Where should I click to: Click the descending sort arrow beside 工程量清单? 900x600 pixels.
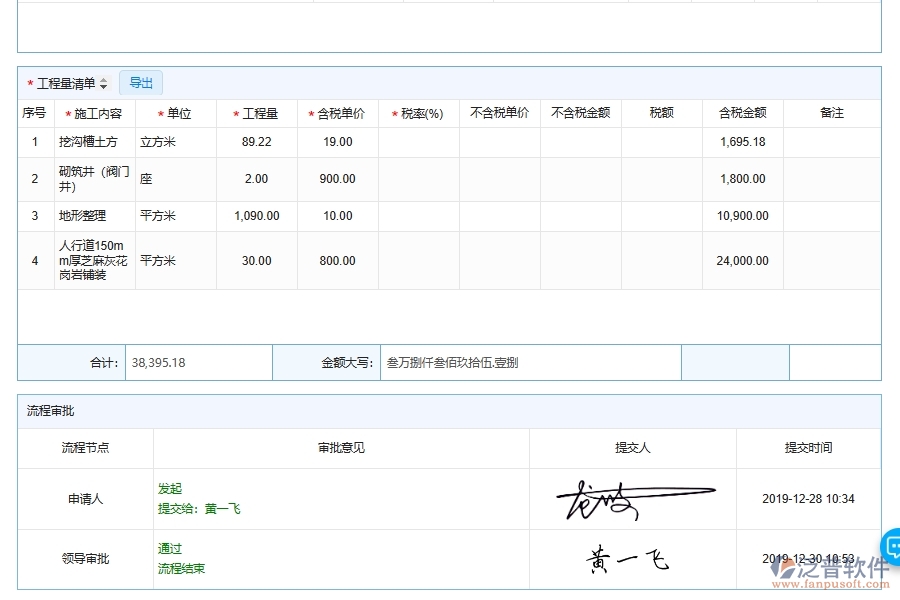(x=103, y=86)
